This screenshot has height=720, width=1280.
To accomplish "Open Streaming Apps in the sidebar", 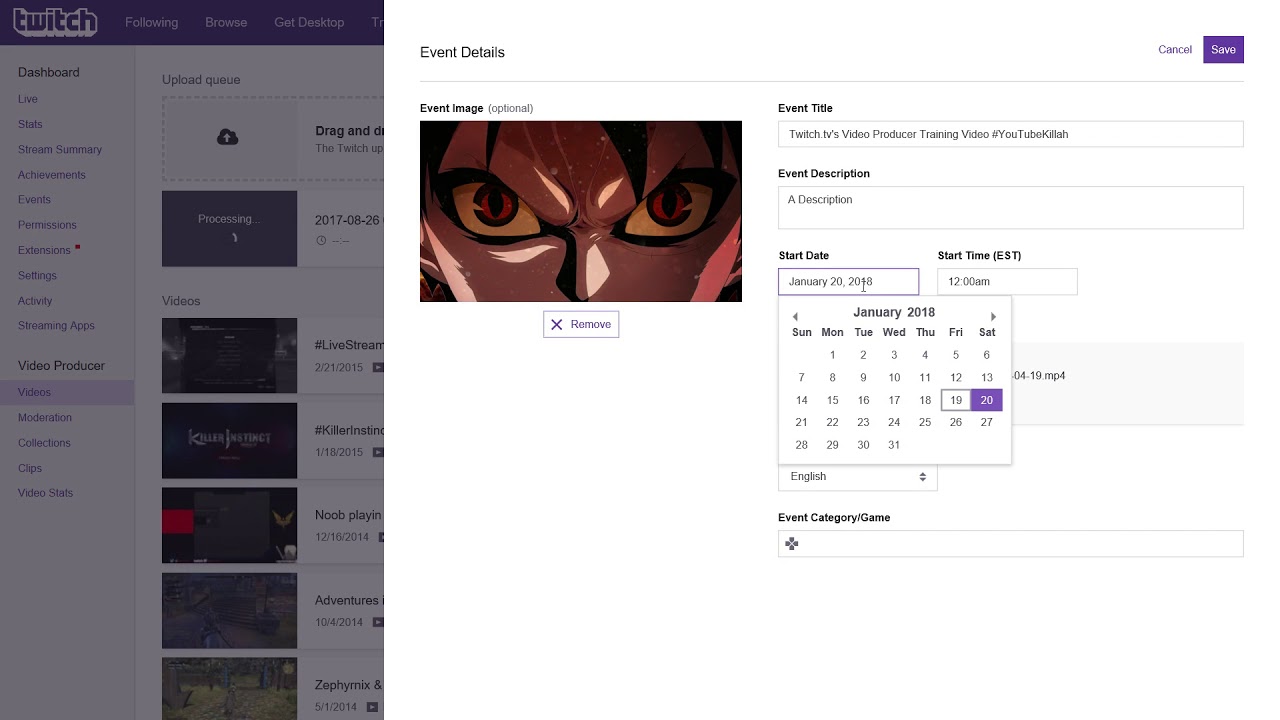I will [x=56, y=326].
